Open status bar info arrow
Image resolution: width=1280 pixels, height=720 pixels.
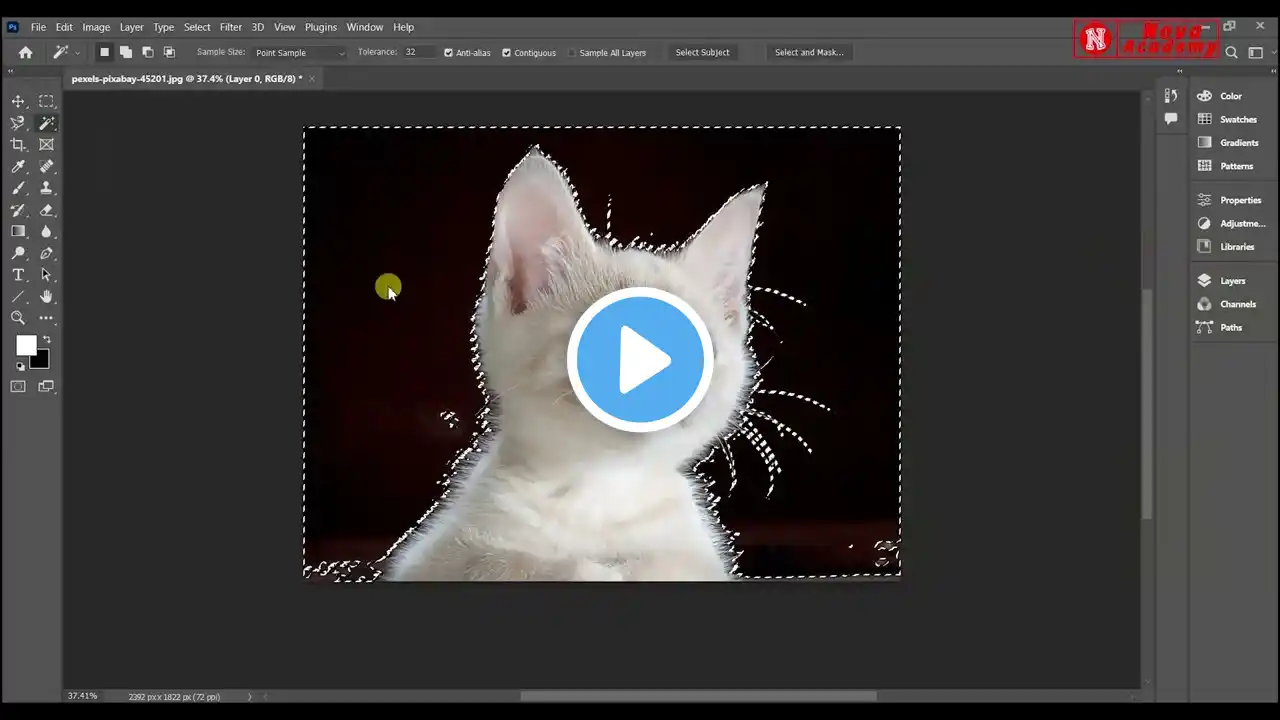[x=250, y=696]
